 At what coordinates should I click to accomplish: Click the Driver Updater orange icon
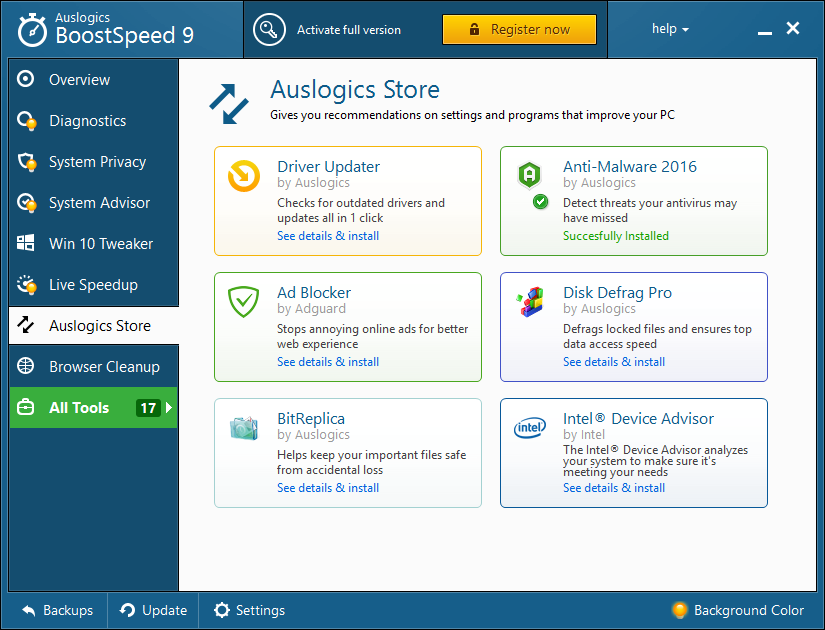point(244,176)
